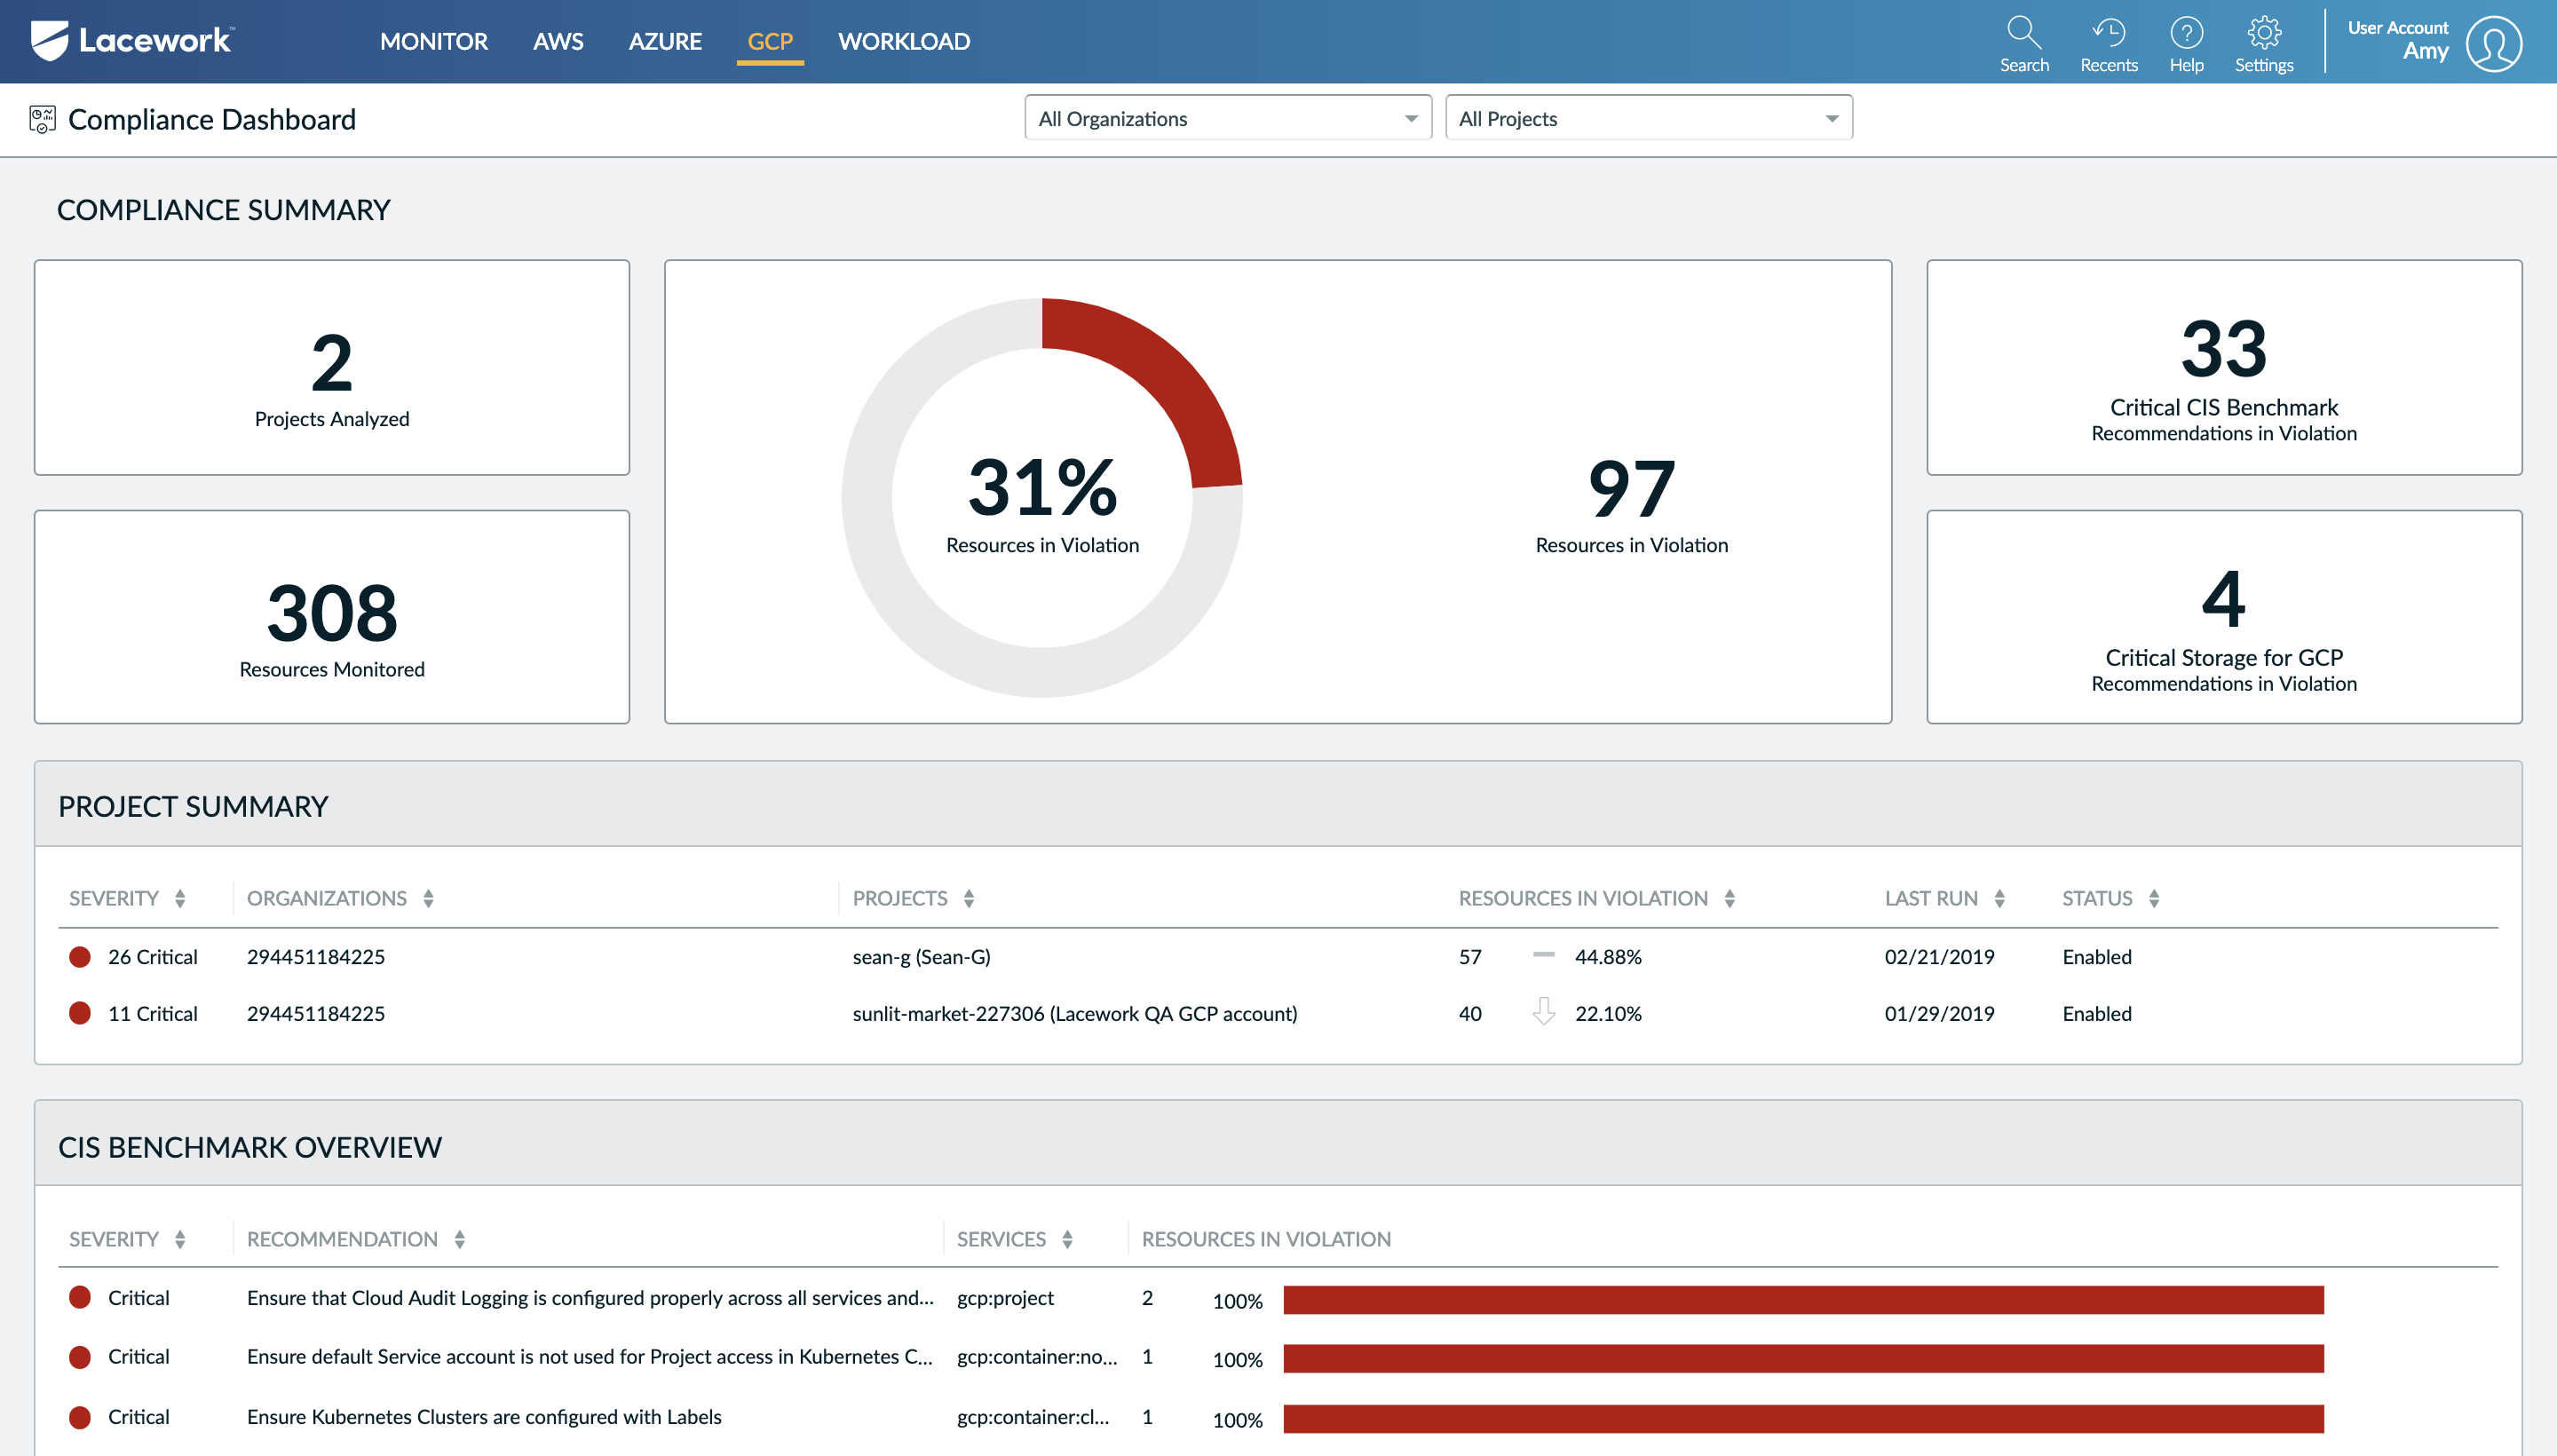This screenshot has width=2557, height=1456.
Task: Expand the All Organizations dropdown
Action: [x=1227, y=118]
